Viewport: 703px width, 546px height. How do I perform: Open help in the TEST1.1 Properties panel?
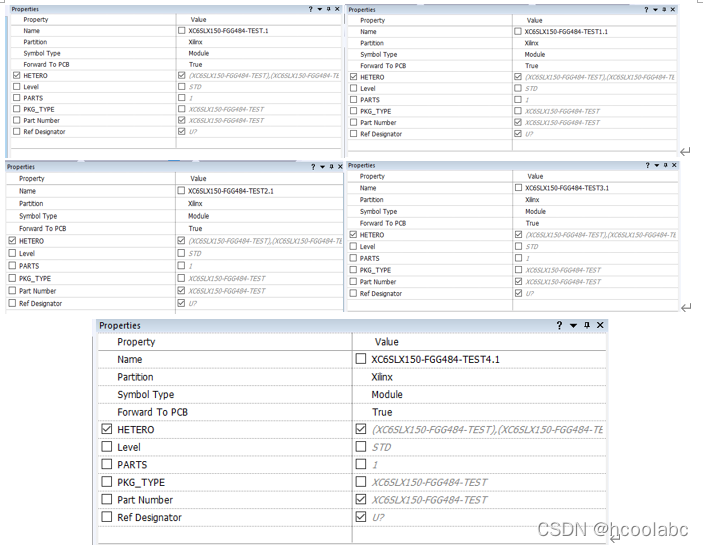[646, 9]
